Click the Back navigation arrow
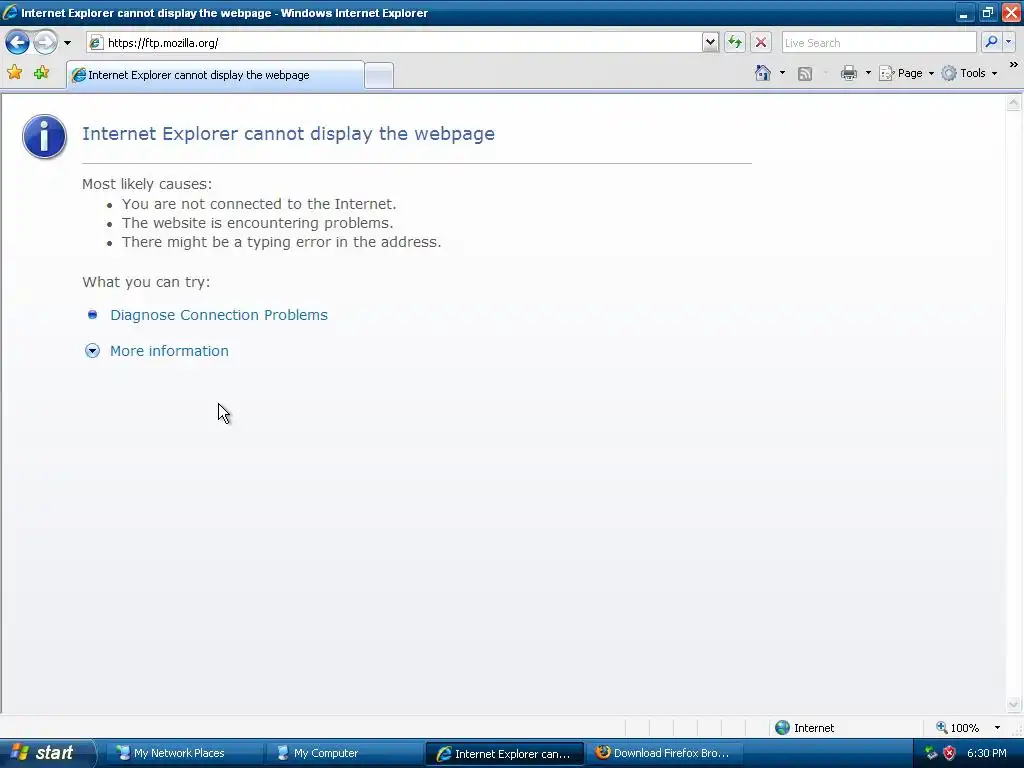Image resolution: width=1024 pixels, height=768 pixels. 18,43
